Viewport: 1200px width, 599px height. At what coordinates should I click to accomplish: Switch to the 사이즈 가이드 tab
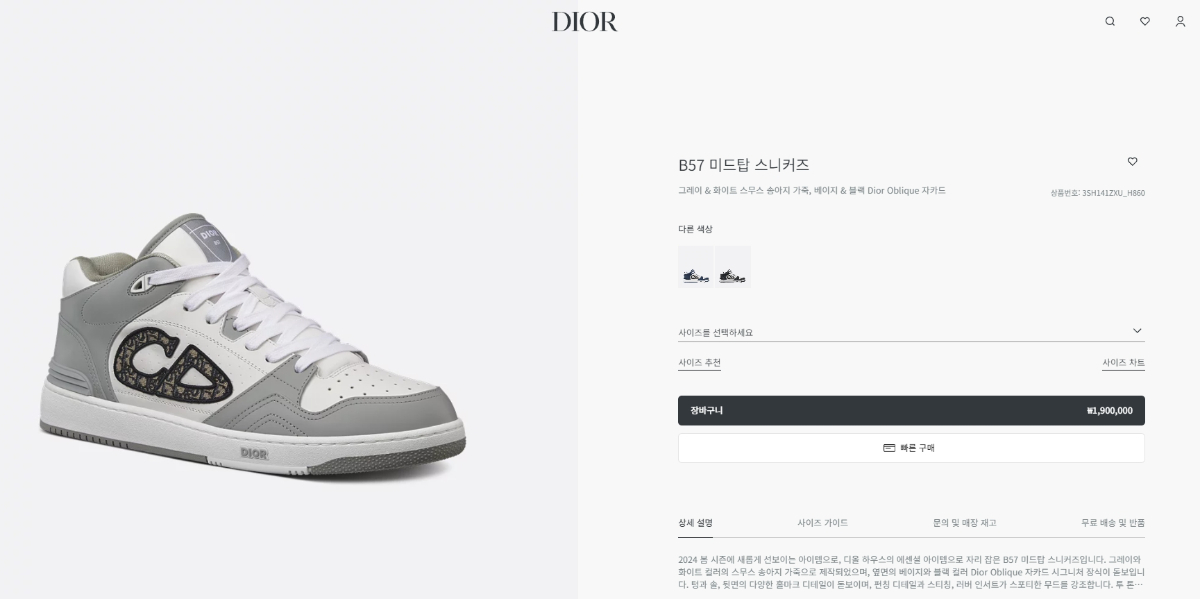point(822,523)
